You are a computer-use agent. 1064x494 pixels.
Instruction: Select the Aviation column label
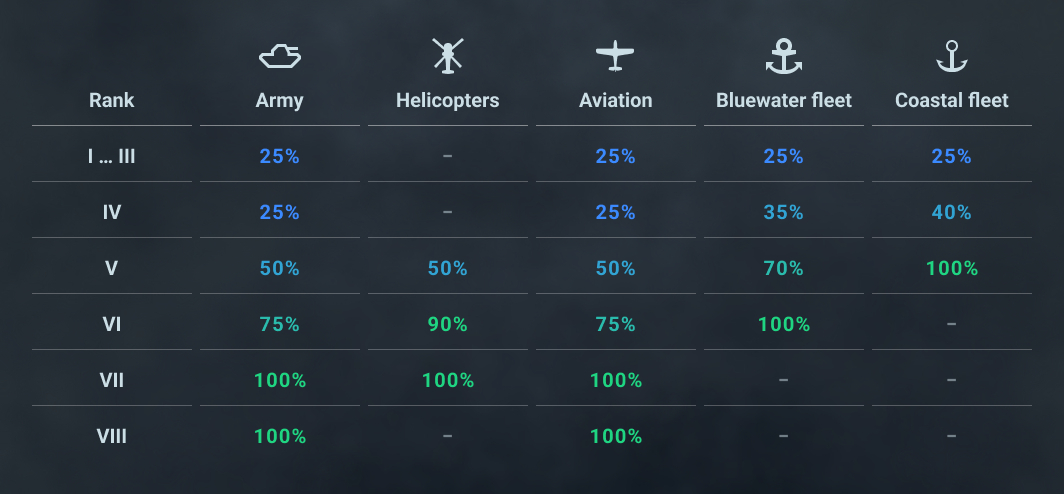click(615, 100)
